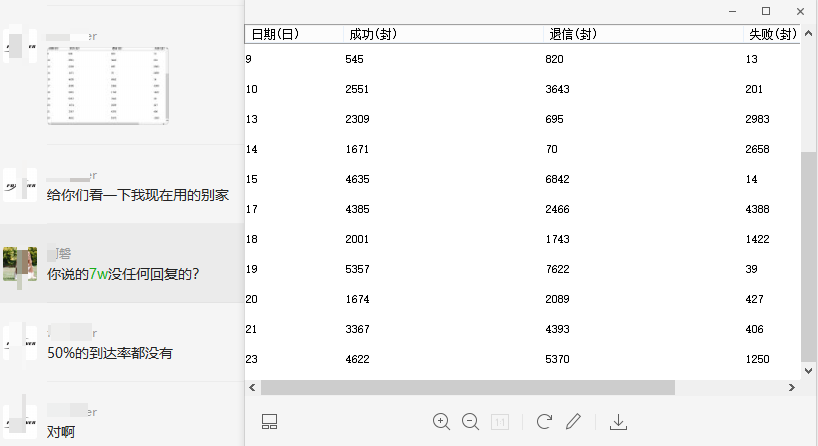Image resolution: width=818 pixels, height=446 pixels.
Task: Click the 失败(封) column header
Action: point(773,34)
